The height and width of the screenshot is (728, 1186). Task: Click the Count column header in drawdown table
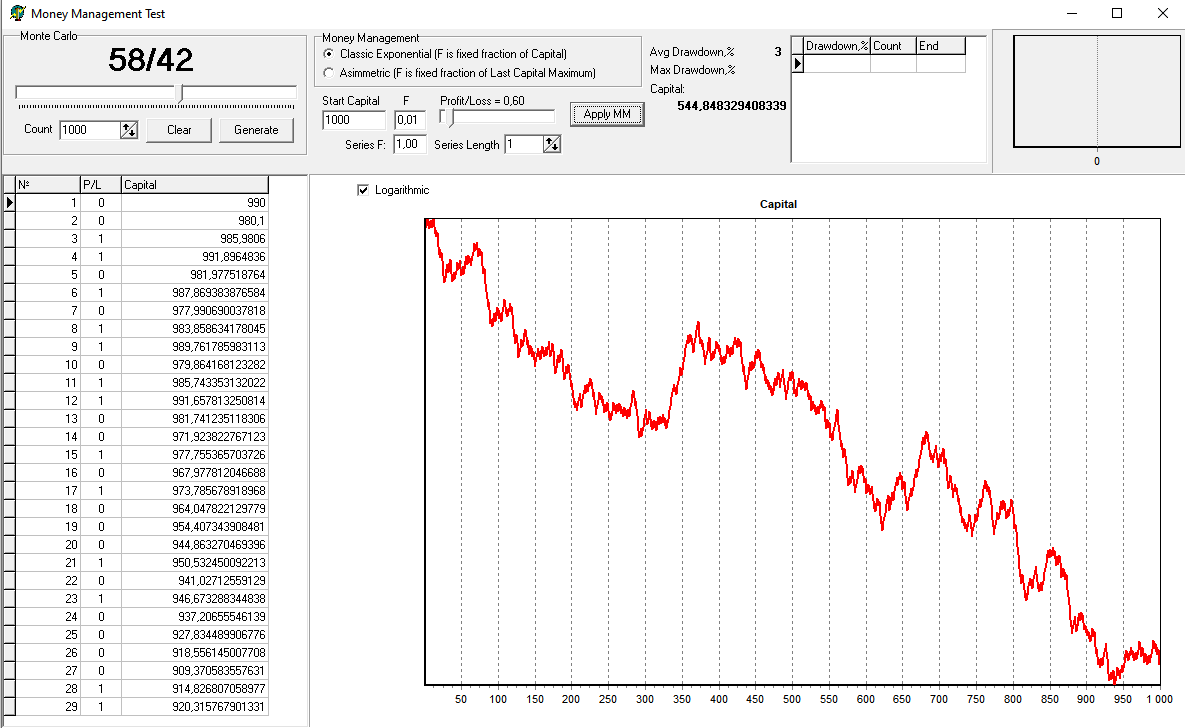pyautogui.click(x=893, y=46)
